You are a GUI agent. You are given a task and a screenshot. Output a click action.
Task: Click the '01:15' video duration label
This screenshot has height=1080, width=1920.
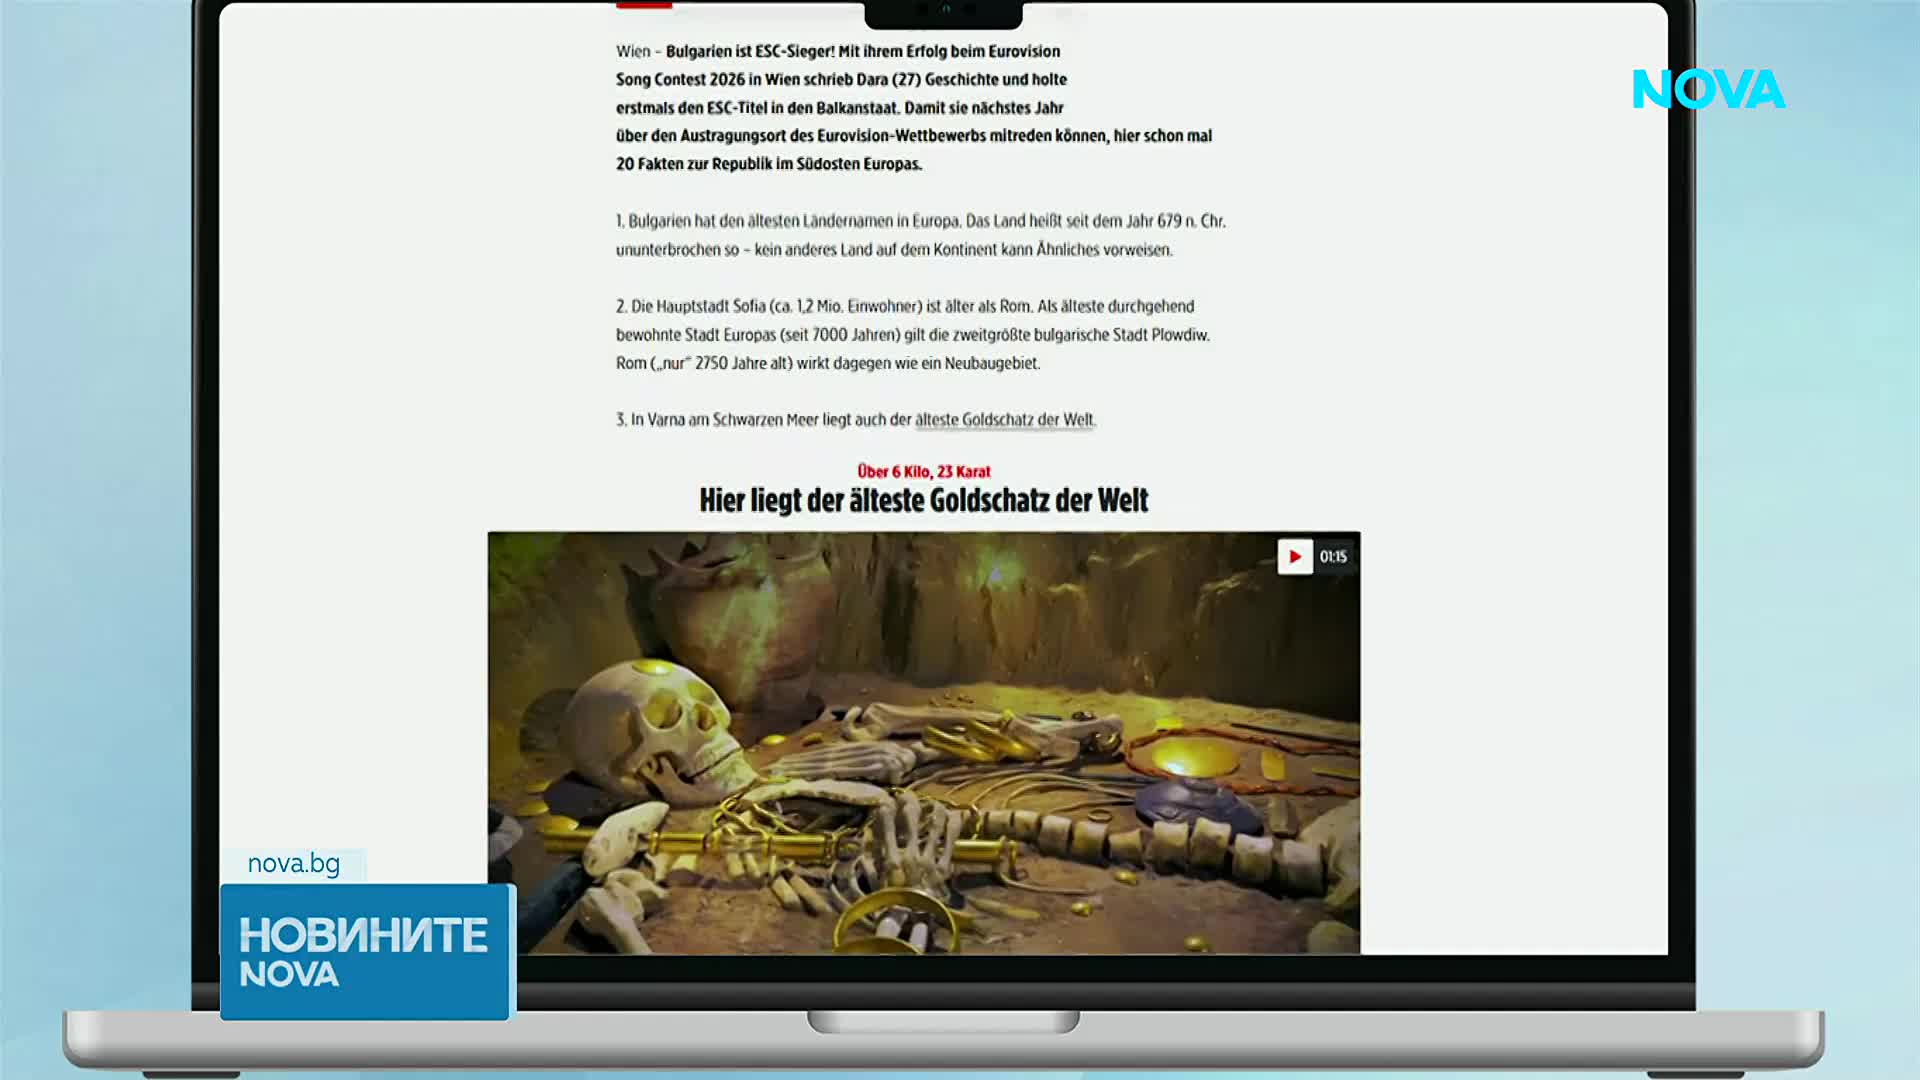coord(1333,557)
